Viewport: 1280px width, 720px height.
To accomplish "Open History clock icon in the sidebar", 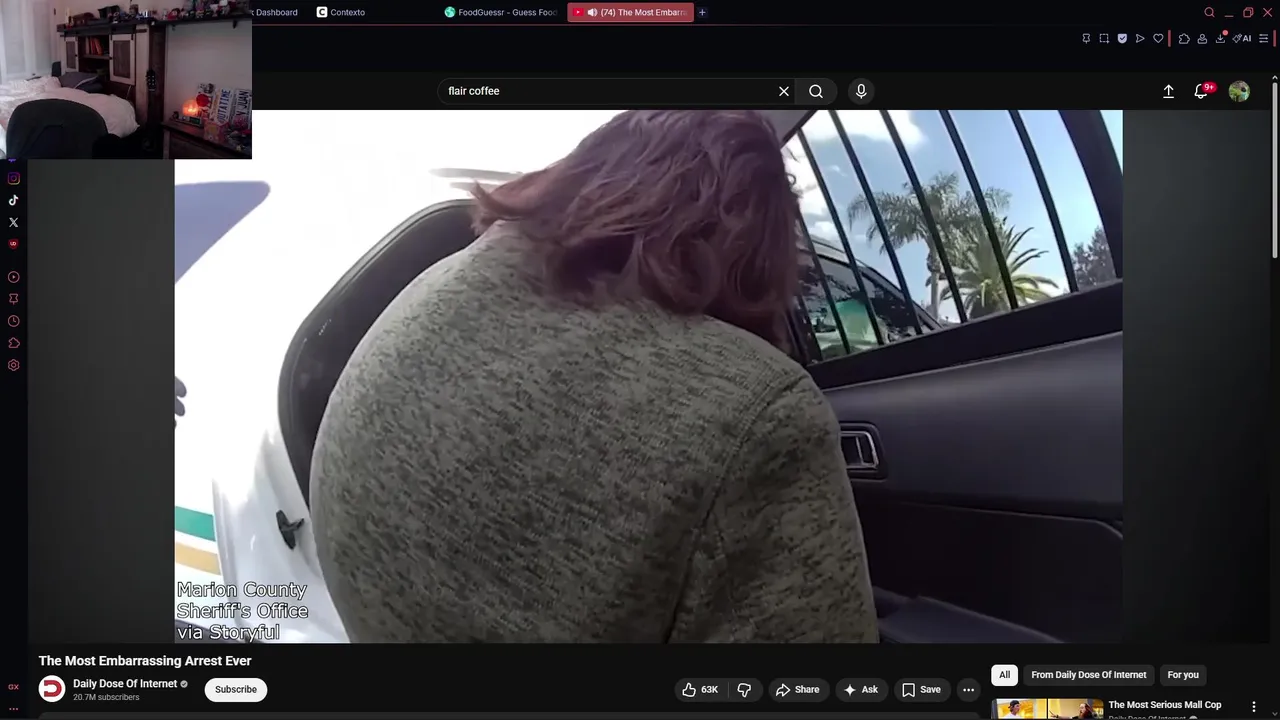I will pyautogui.click(x=14, y=321).
